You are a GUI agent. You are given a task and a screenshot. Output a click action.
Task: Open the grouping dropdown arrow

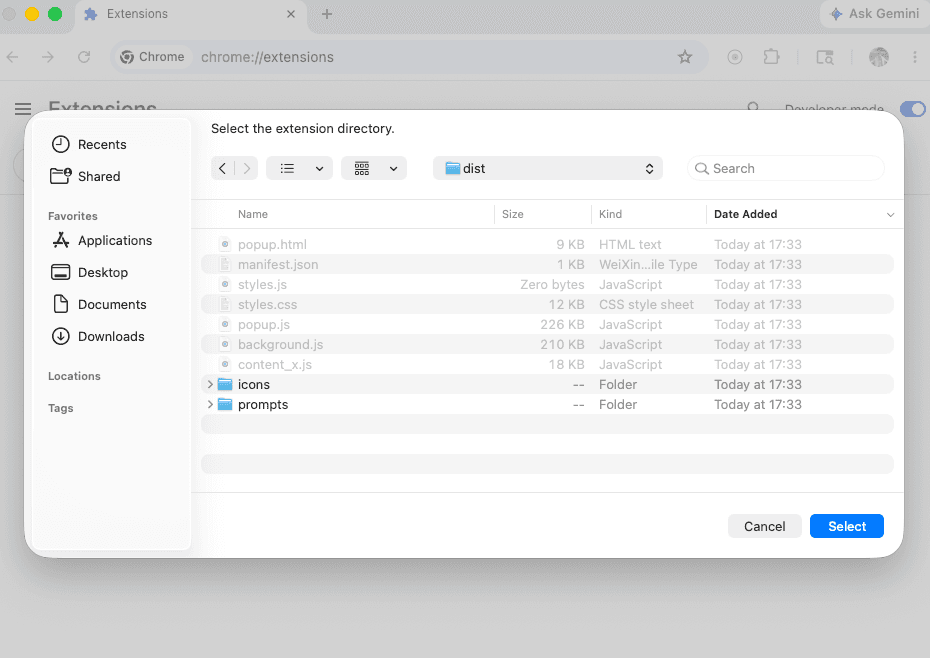pos(393,169)
